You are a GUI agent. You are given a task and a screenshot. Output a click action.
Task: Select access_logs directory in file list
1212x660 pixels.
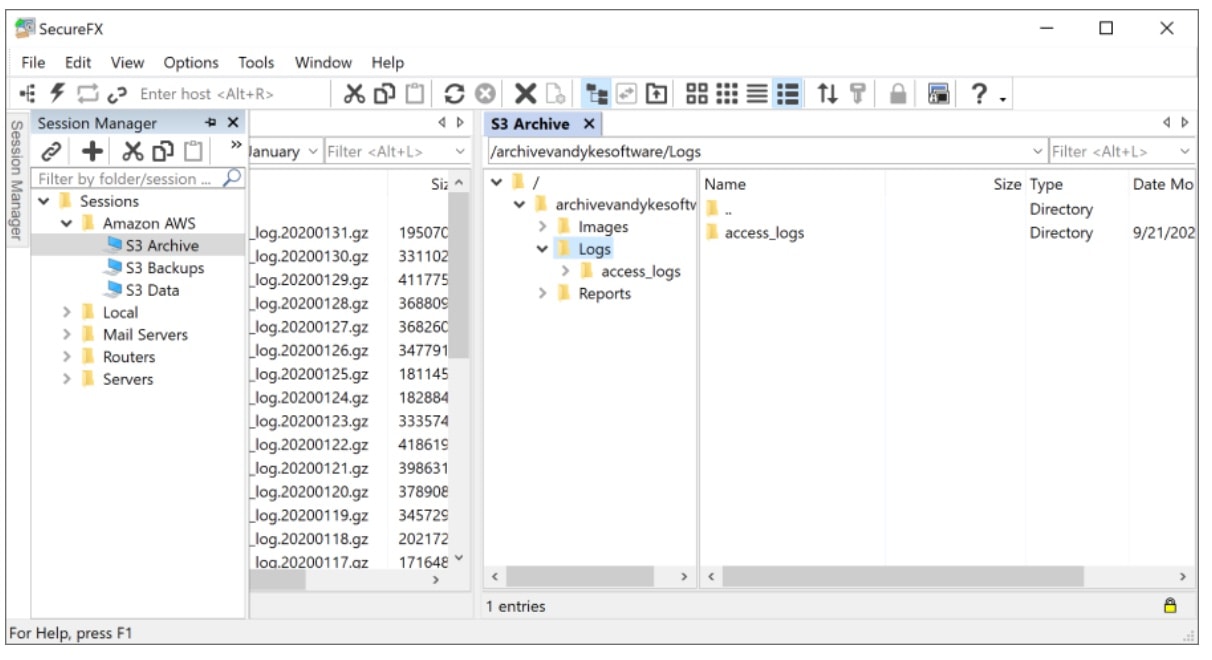(764, 233)
